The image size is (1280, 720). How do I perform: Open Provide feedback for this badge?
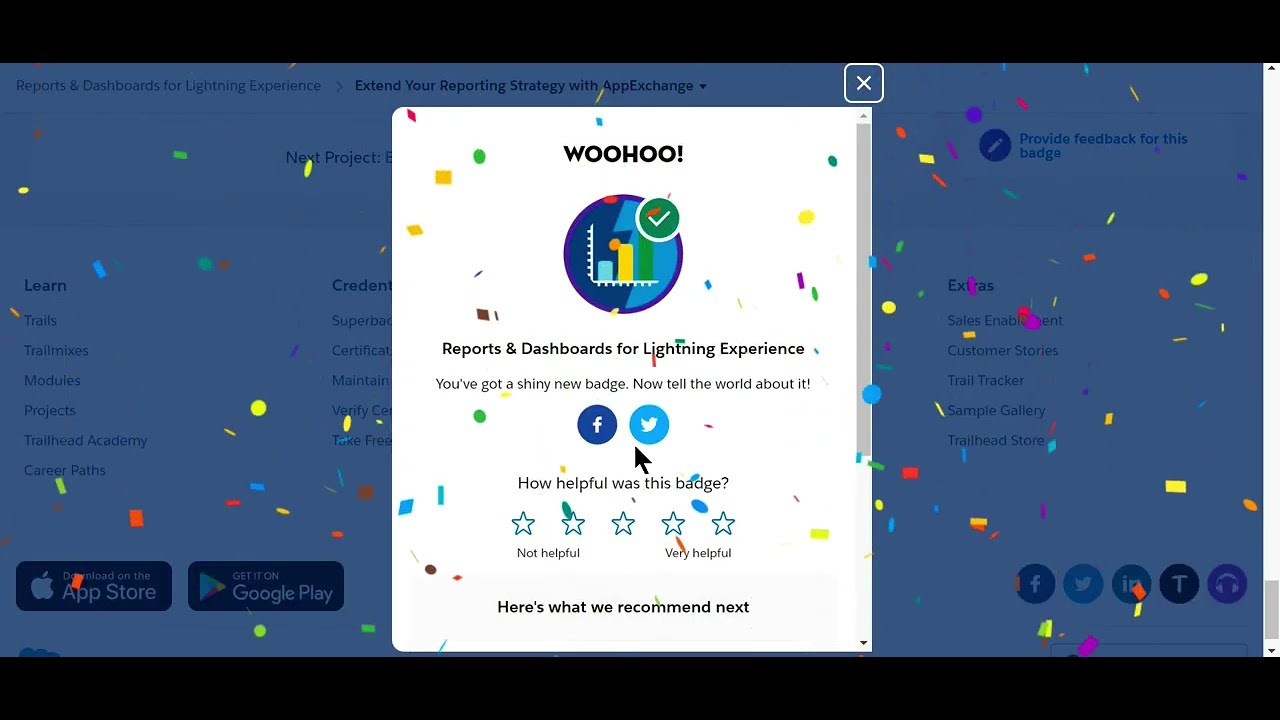tap(1103, 146)
